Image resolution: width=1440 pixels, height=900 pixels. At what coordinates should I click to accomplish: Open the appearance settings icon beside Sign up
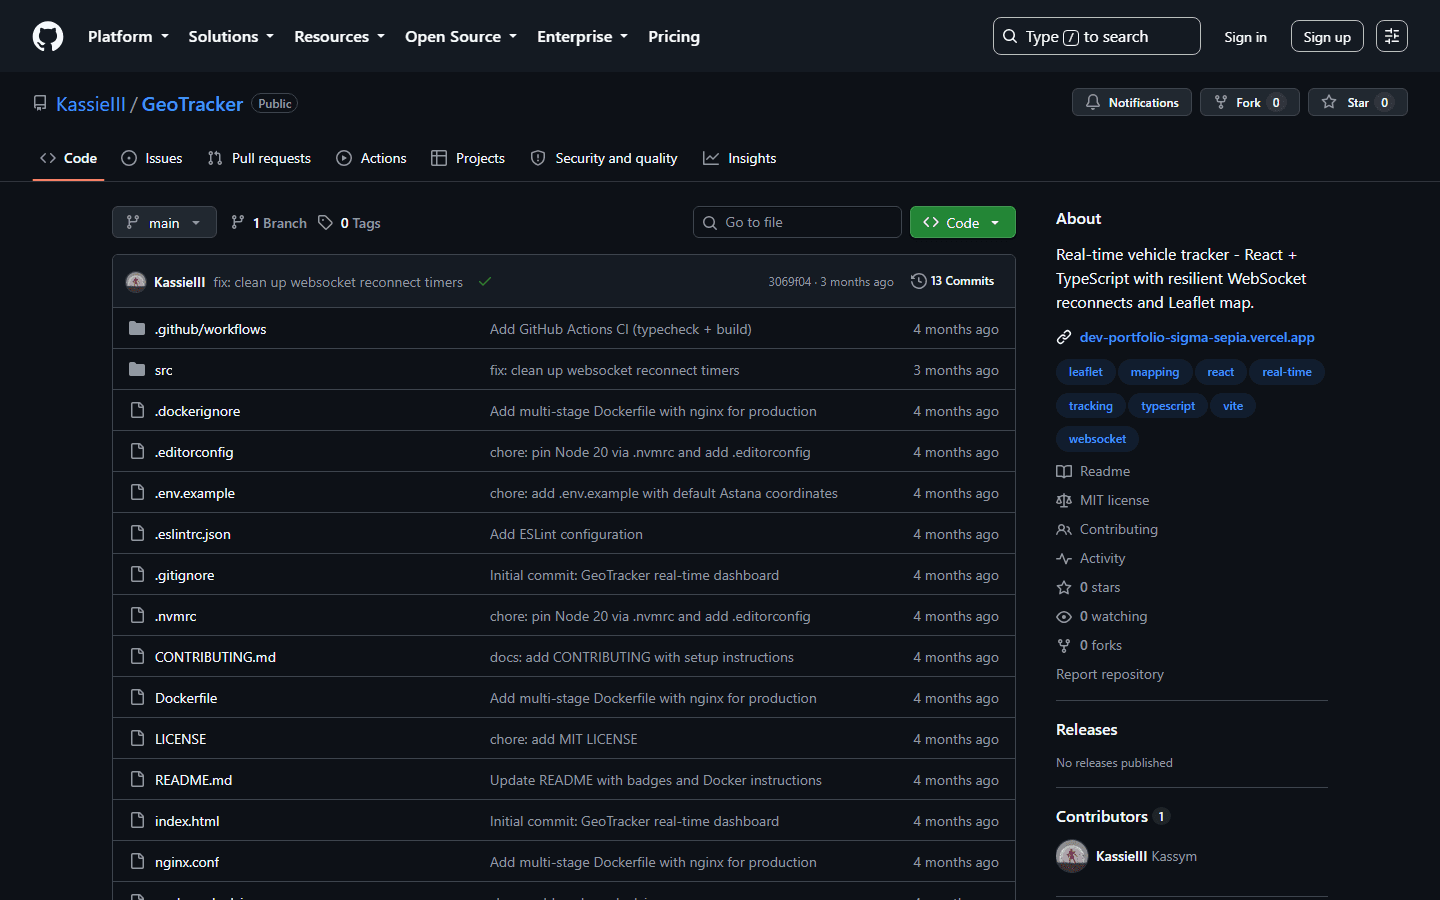pyautogui.click(x=1392, y=36)
